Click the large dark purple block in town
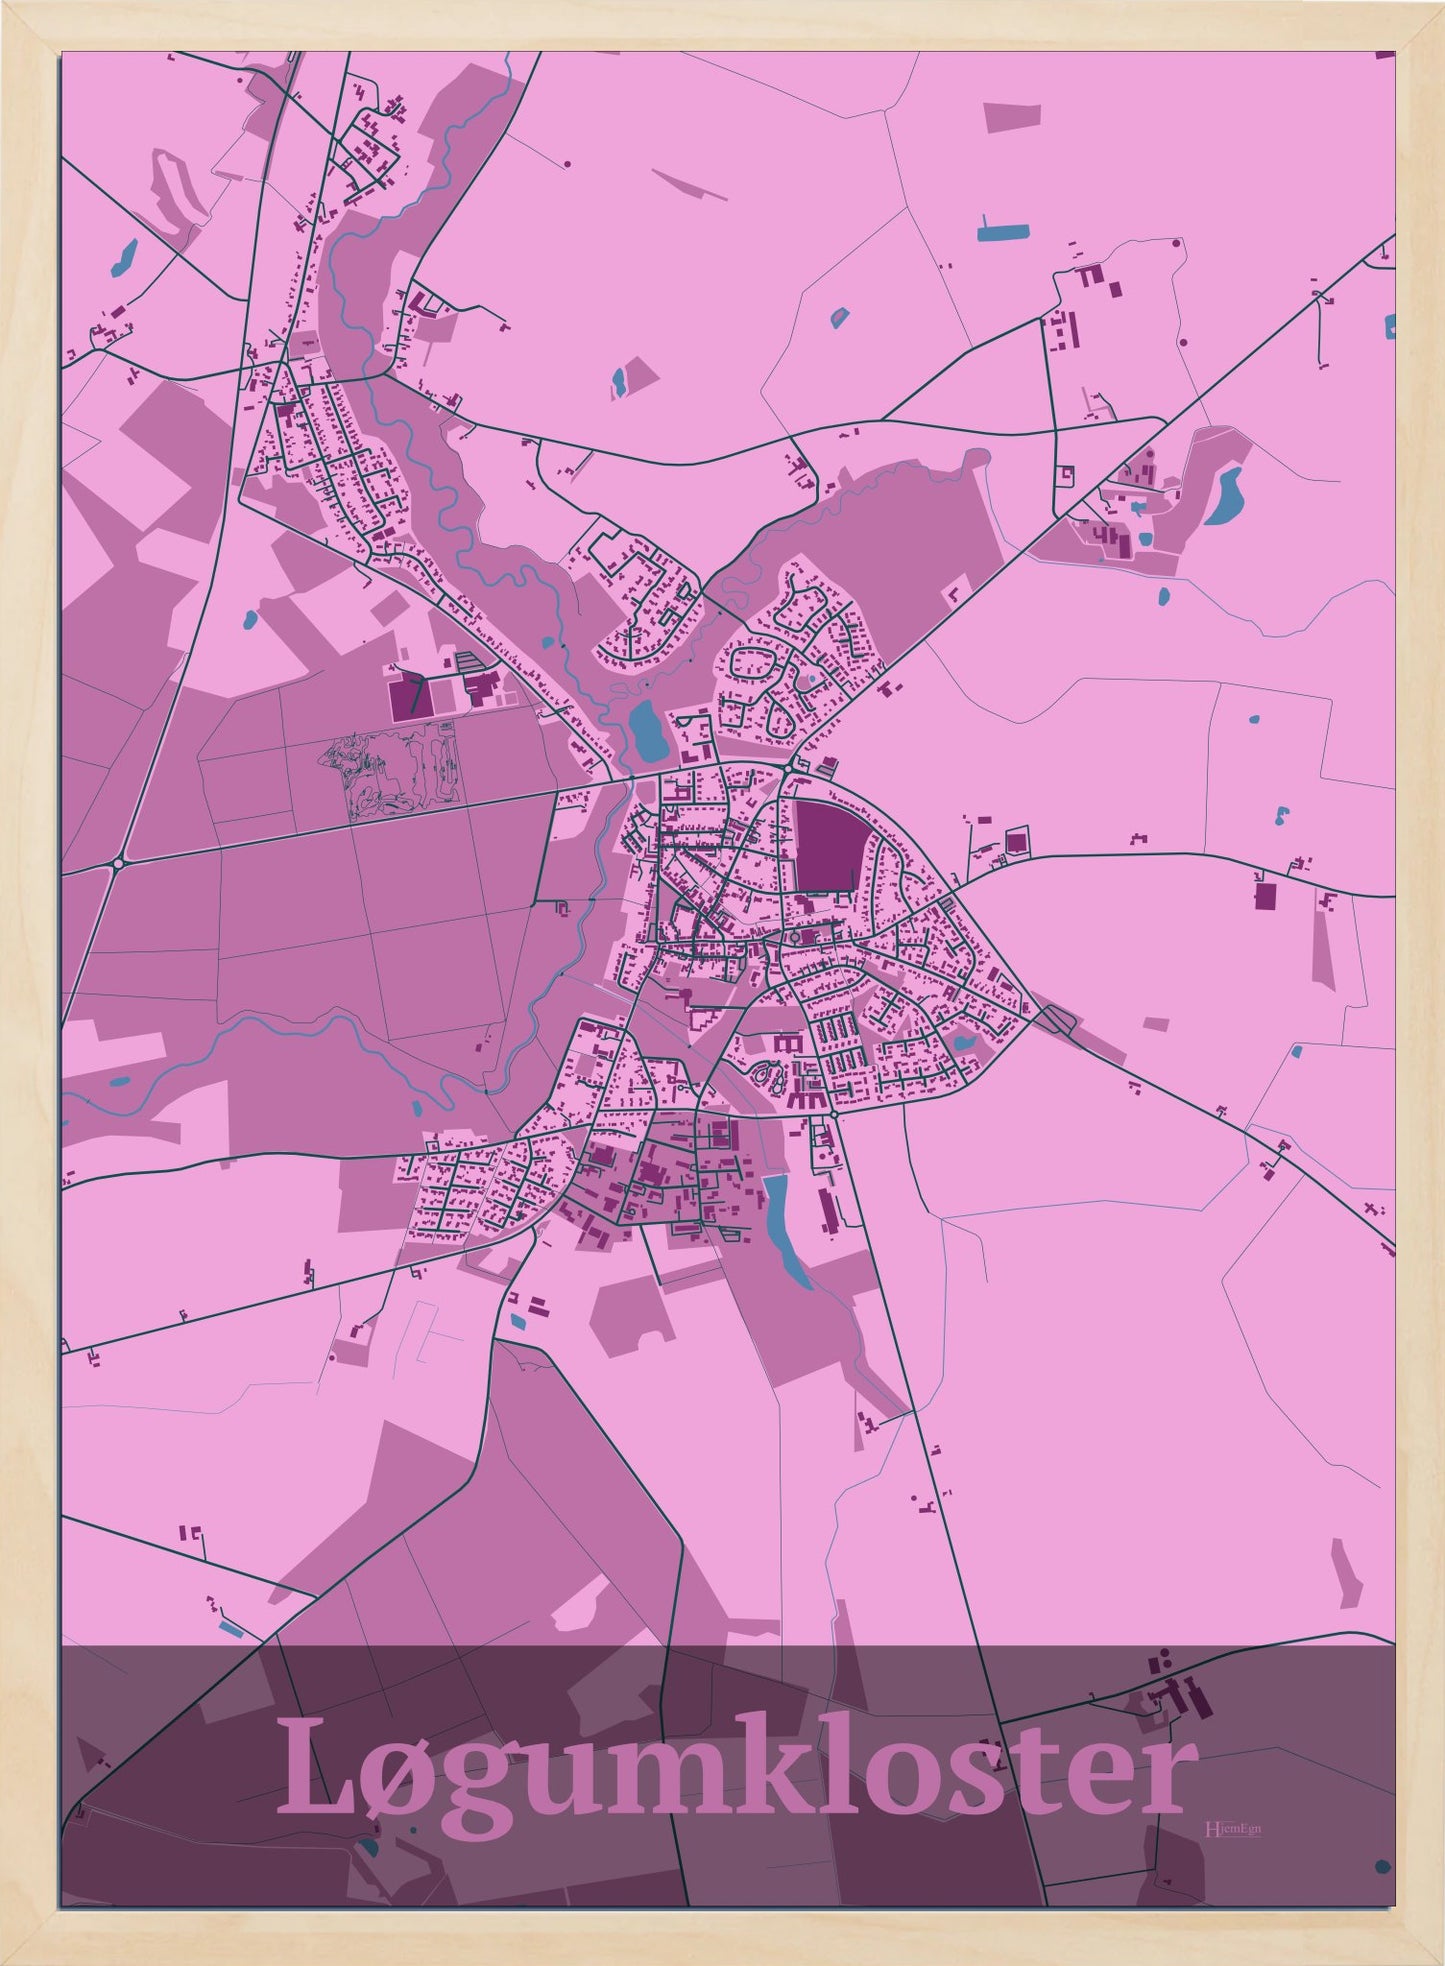The height and width of the screenshot is (1966, 1445). tap(827, 846)
